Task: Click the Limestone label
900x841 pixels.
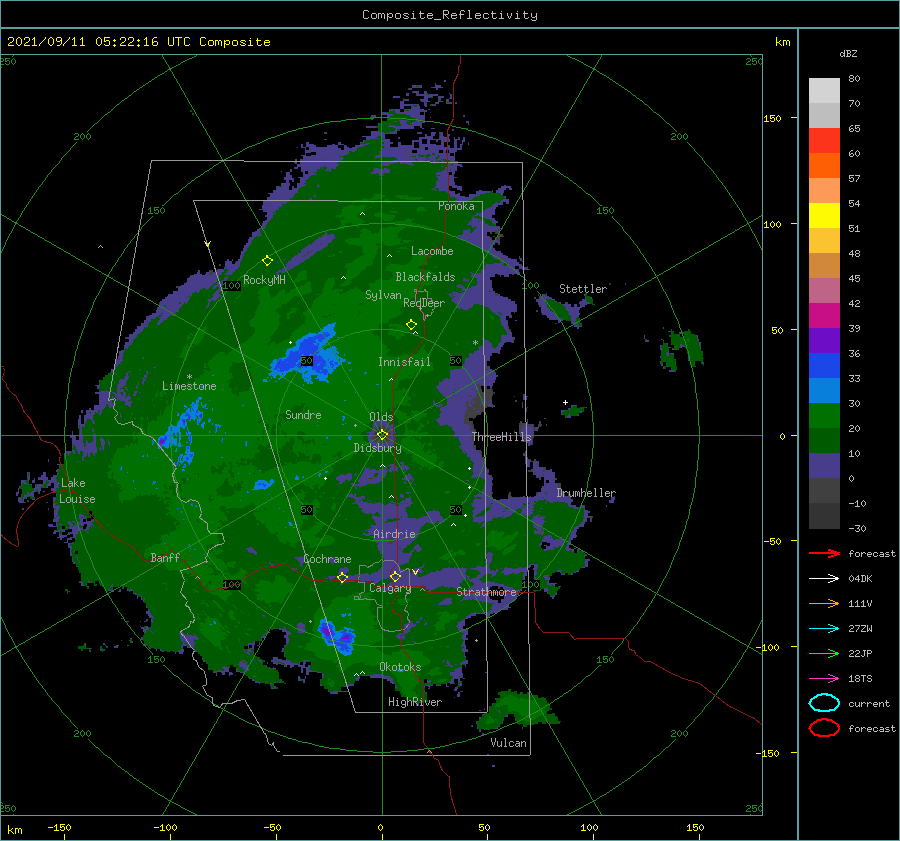Action: (189, 386)
